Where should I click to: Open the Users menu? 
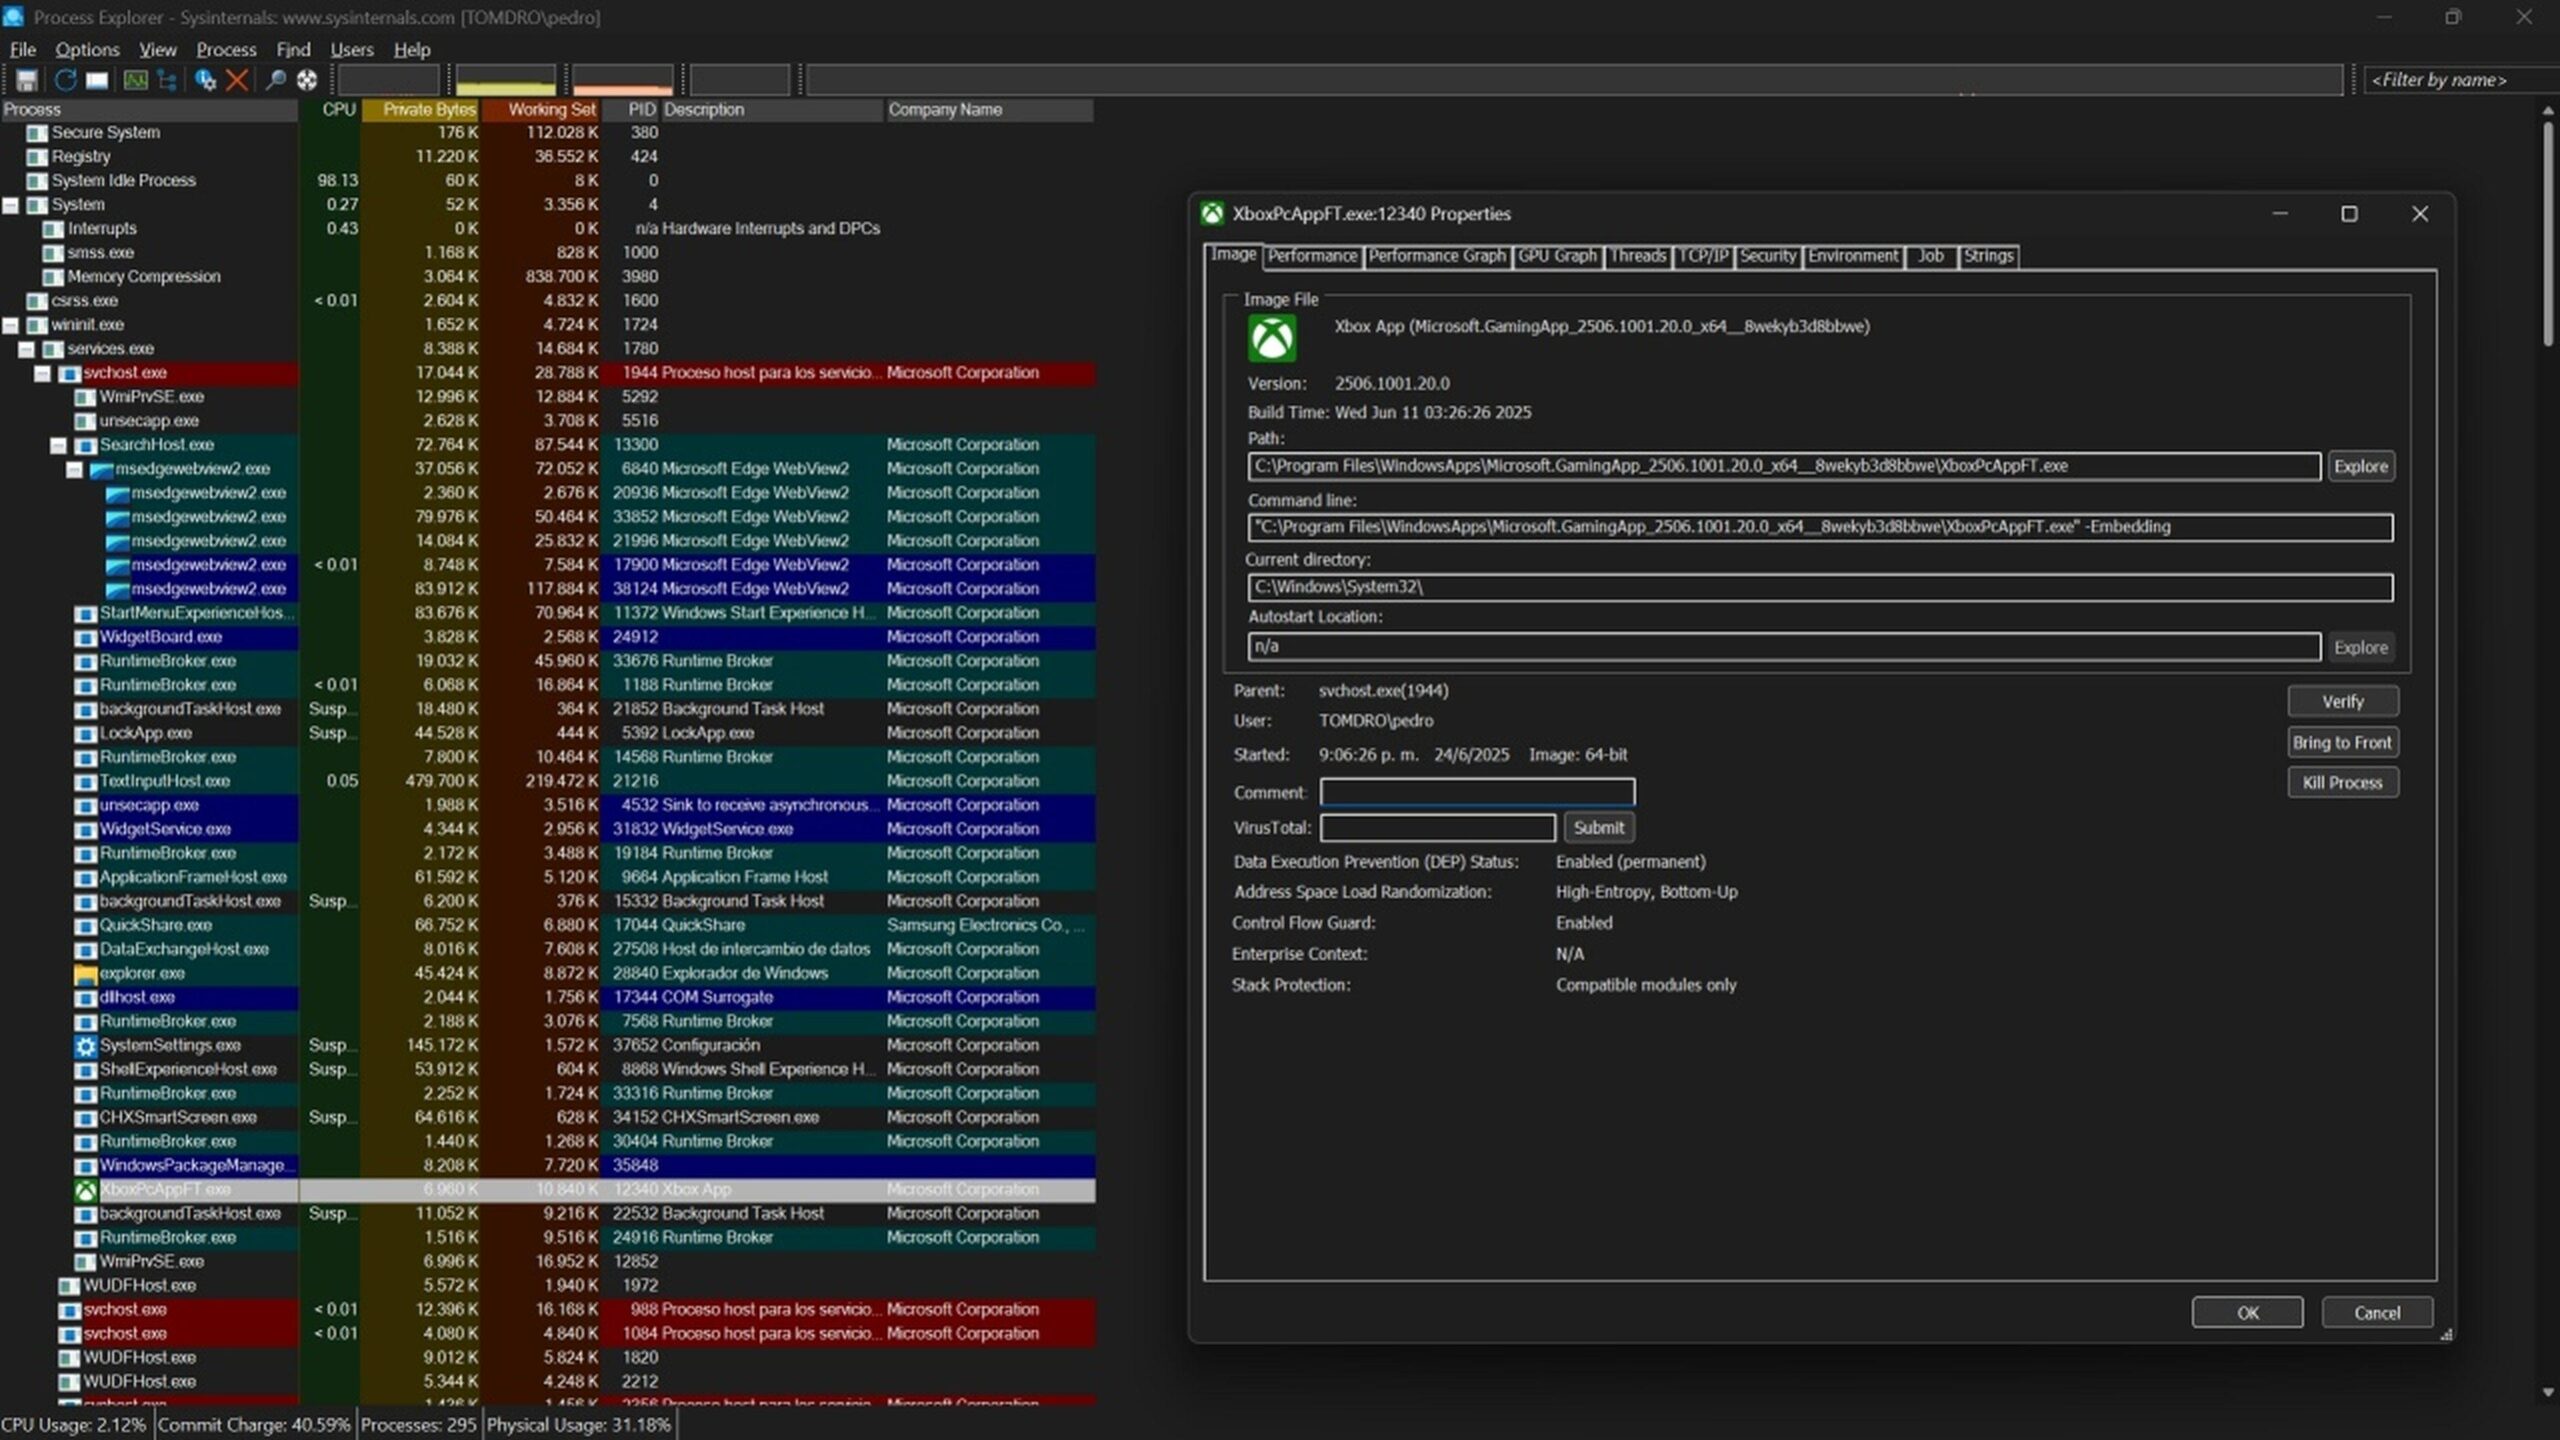point(352,49)
